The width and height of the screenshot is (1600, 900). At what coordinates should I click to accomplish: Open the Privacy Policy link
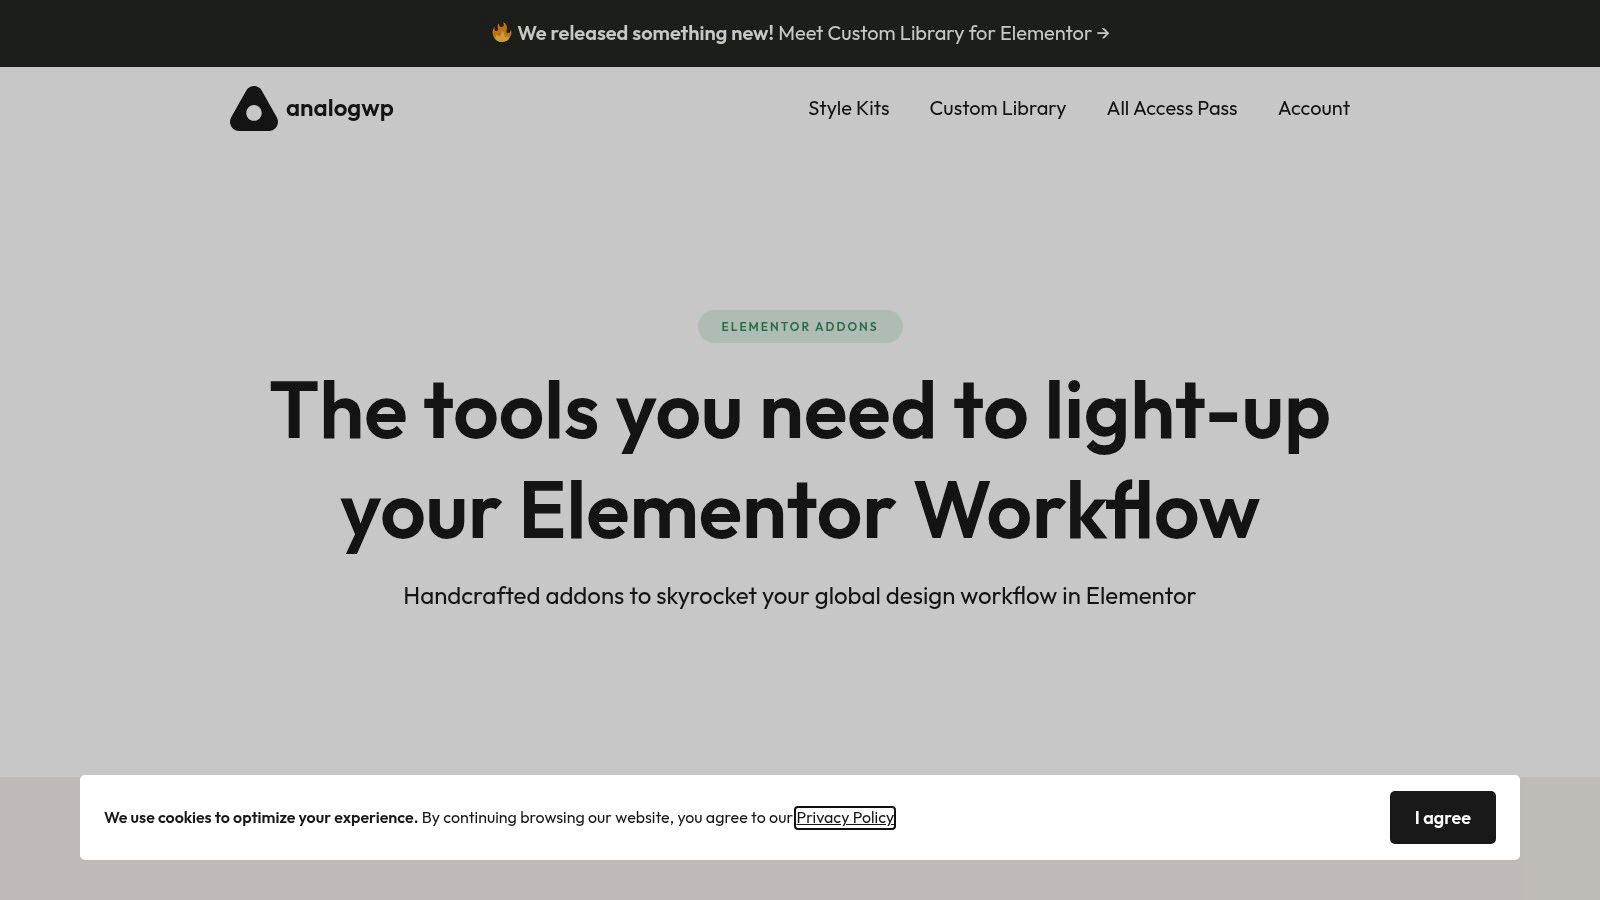(x=845, y=818)
